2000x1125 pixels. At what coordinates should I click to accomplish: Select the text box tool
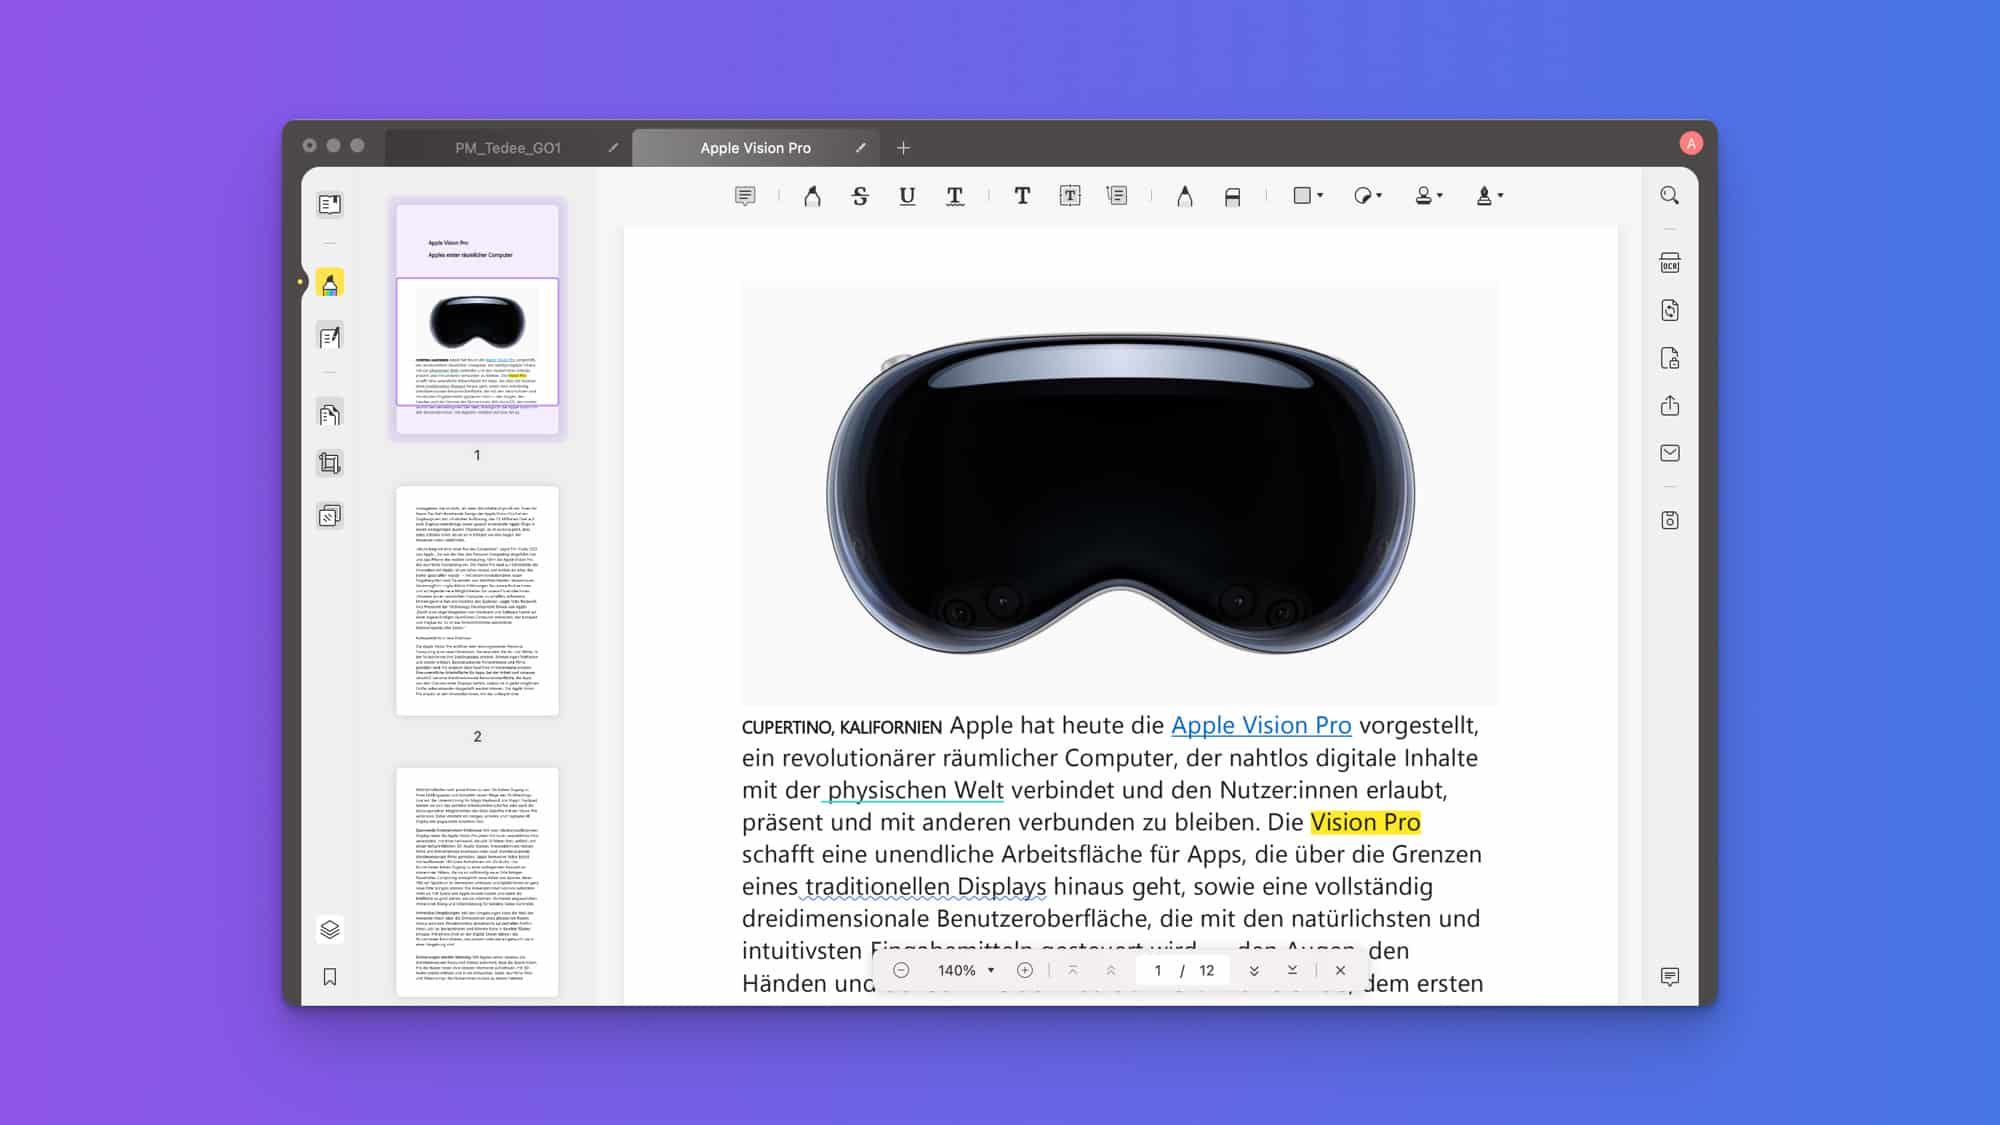click(1070, 196)
